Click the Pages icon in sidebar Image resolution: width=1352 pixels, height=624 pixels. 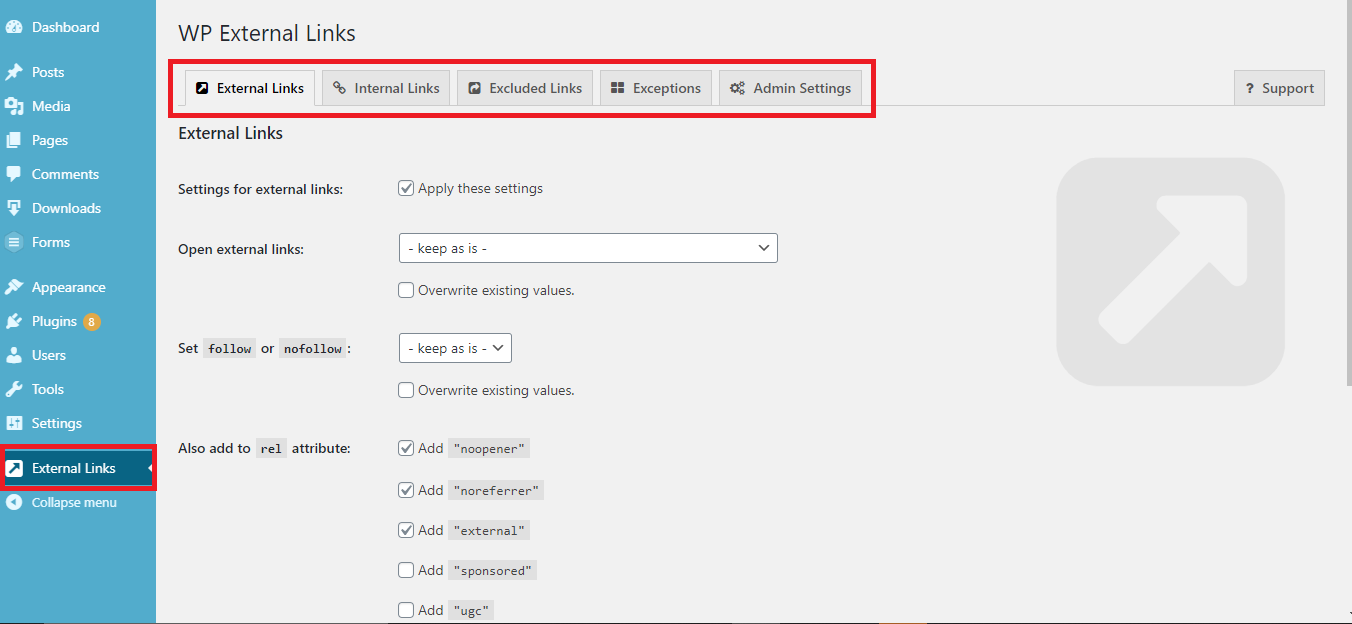tap(14, 140)
